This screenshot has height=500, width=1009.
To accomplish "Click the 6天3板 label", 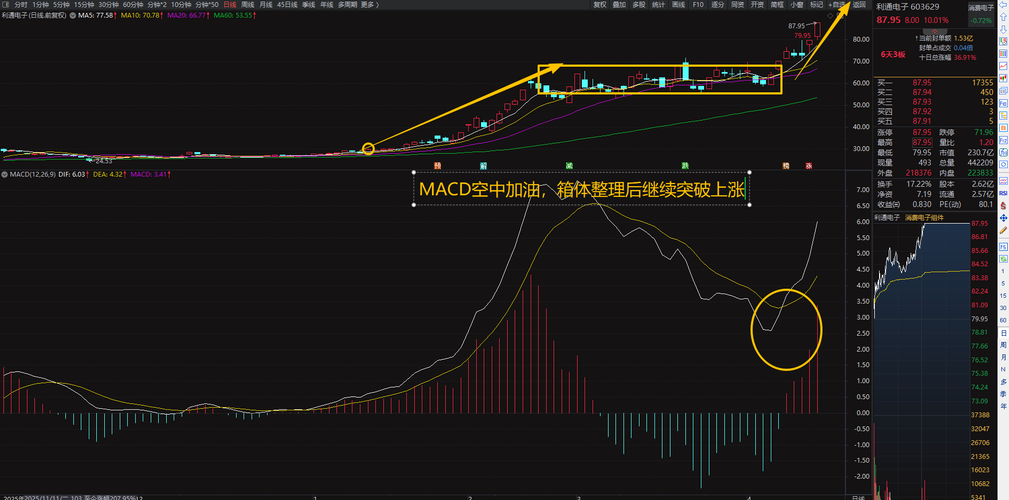I will tap(893, 54).
